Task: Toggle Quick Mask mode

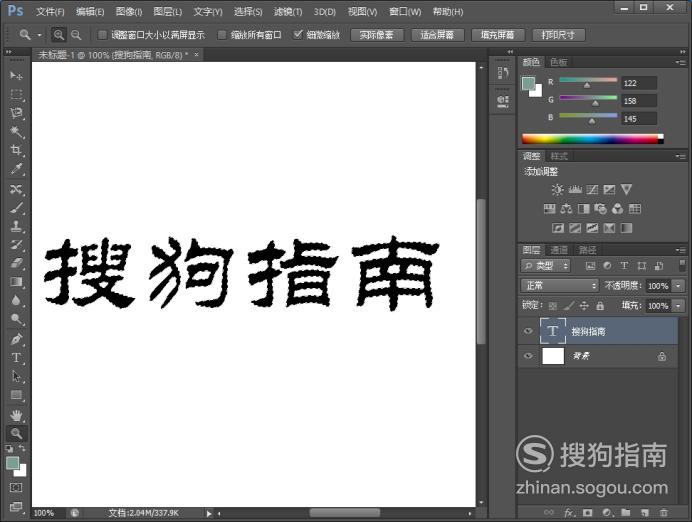Action: (x=16, y=488)
